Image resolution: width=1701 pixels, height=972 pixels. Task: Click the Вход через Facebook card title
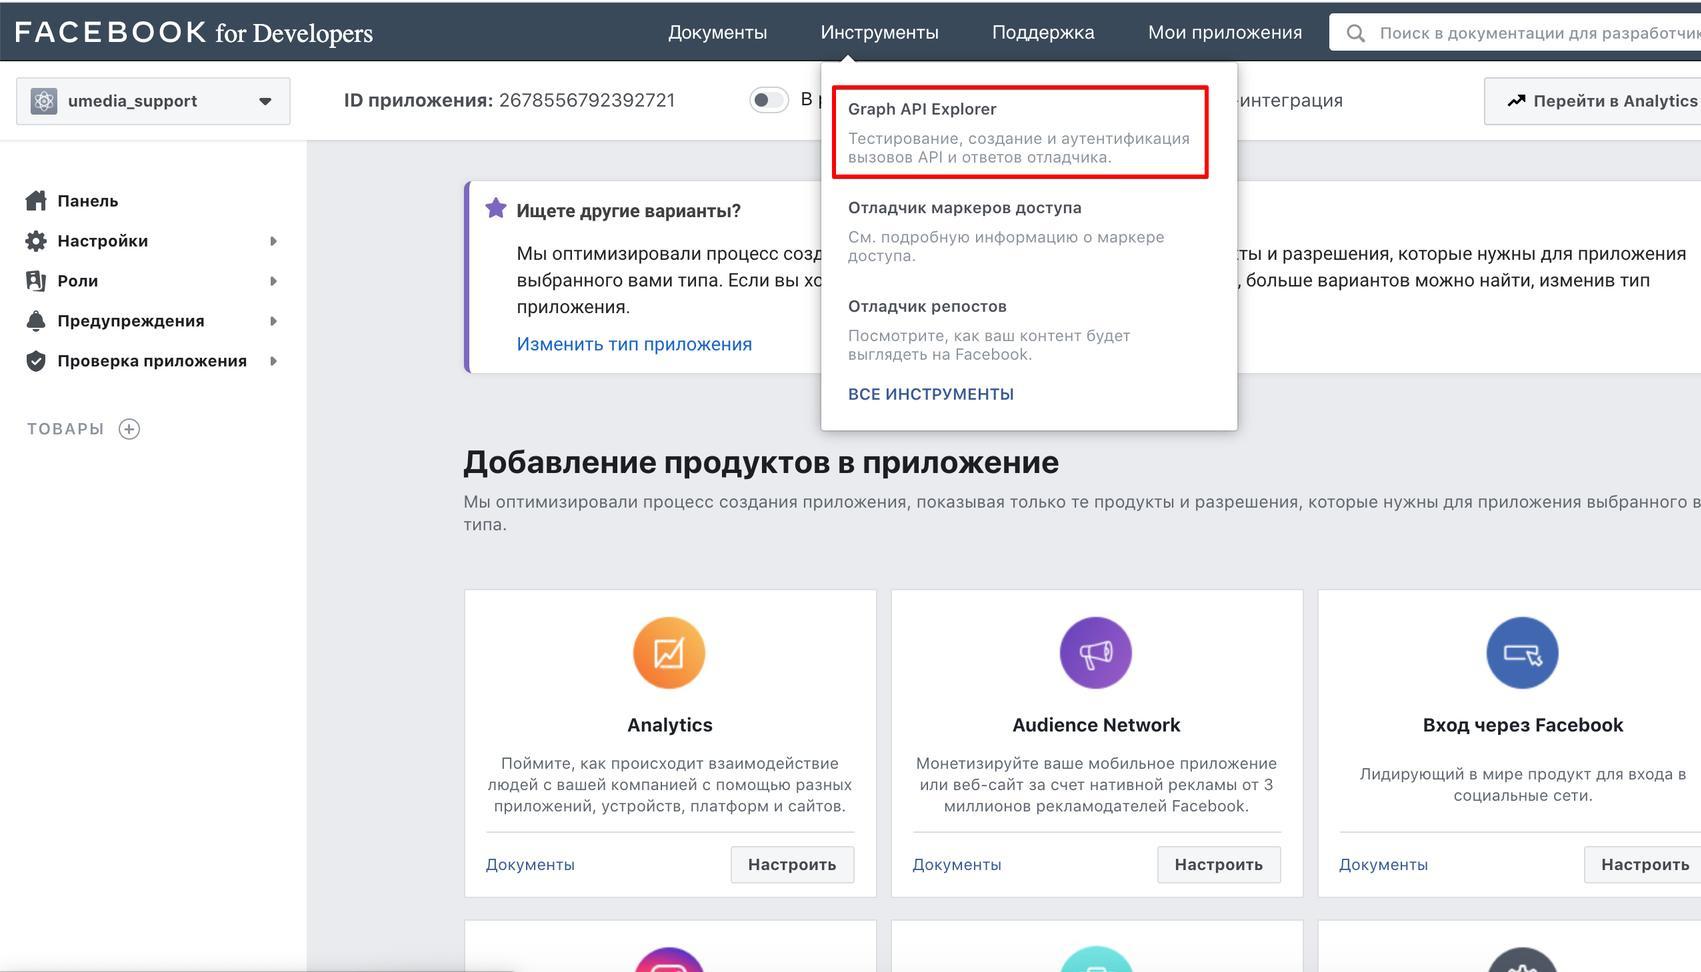[1523, 725]
